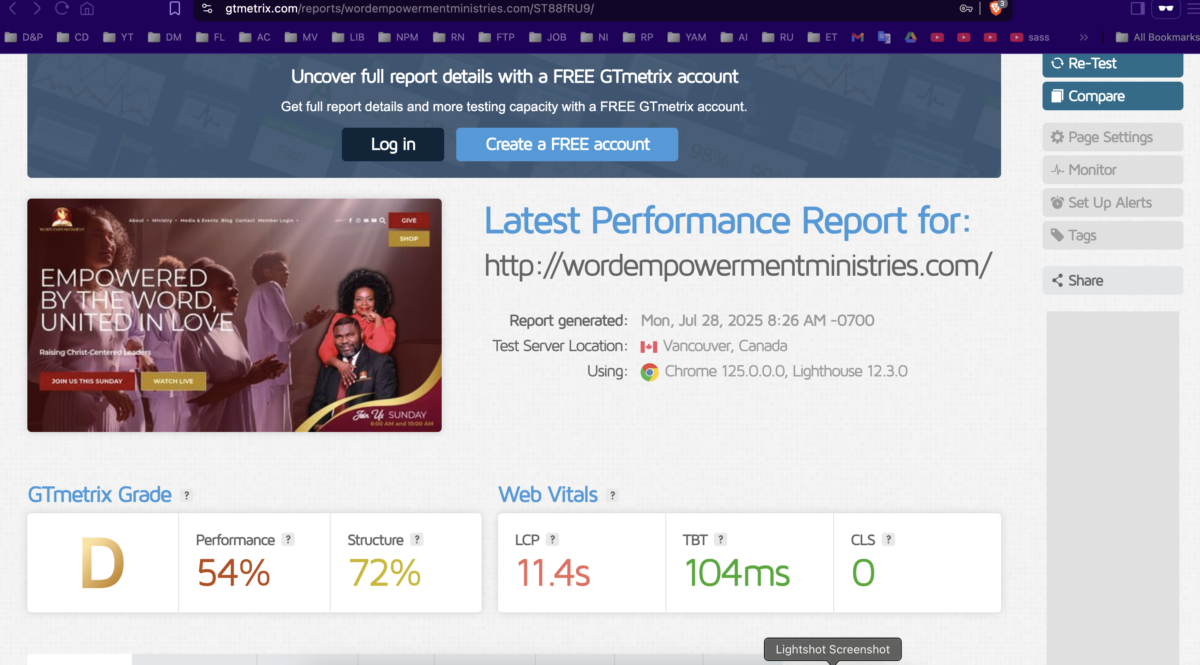1200x665 pixels.
Task: Click help icon next to Structure
Action: click(x=417, y=539)
